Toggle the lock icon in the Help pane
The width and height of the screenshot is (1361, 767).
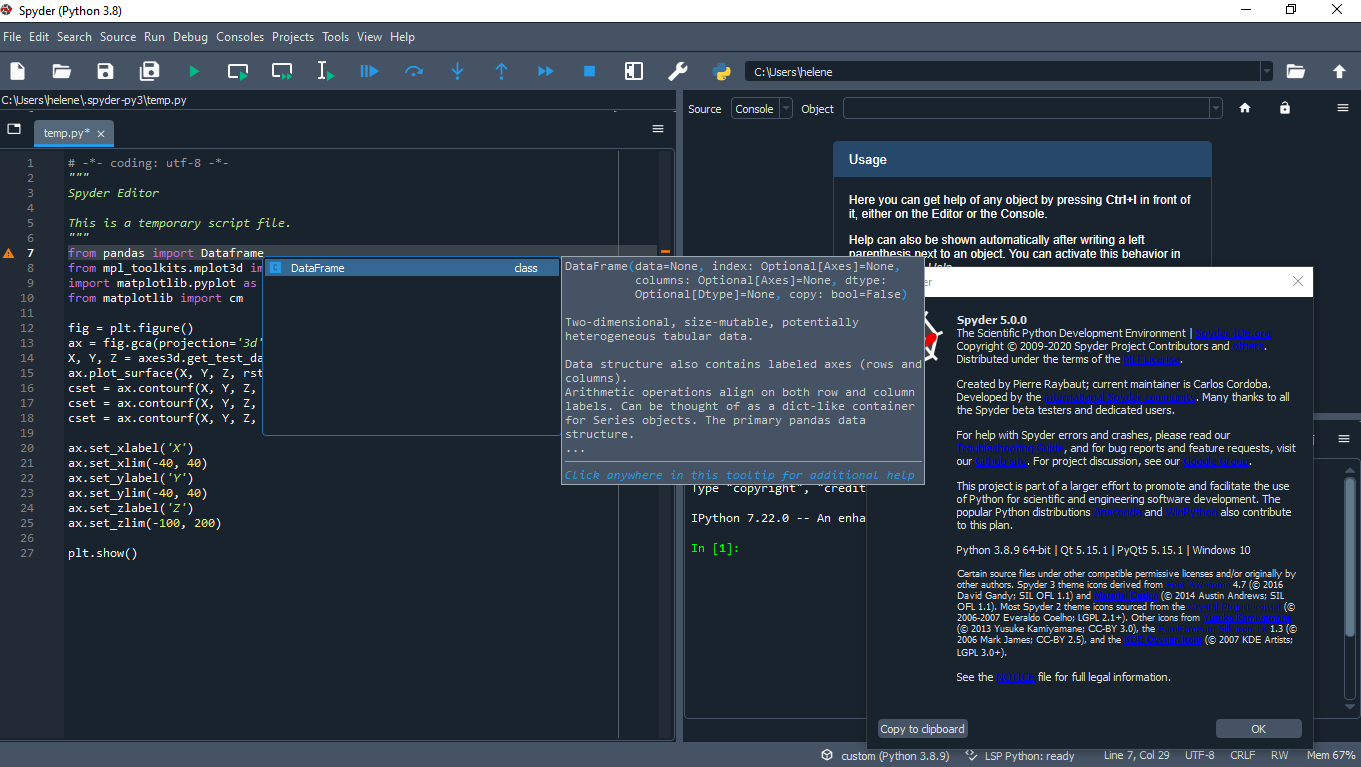pyautogui.click(x=1284, y=107)
